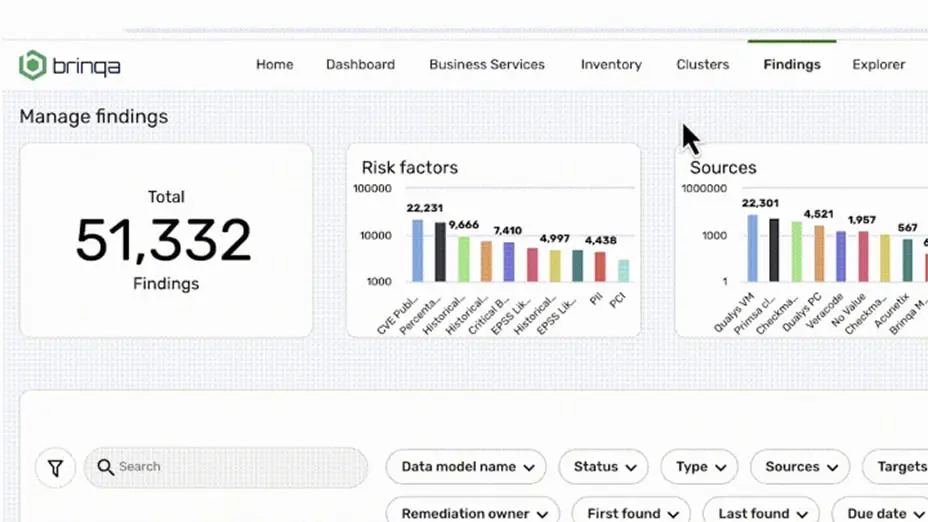Screen dimensions: 928x522
Task: Click the 4,997 value label
Action: coord(555,239)
